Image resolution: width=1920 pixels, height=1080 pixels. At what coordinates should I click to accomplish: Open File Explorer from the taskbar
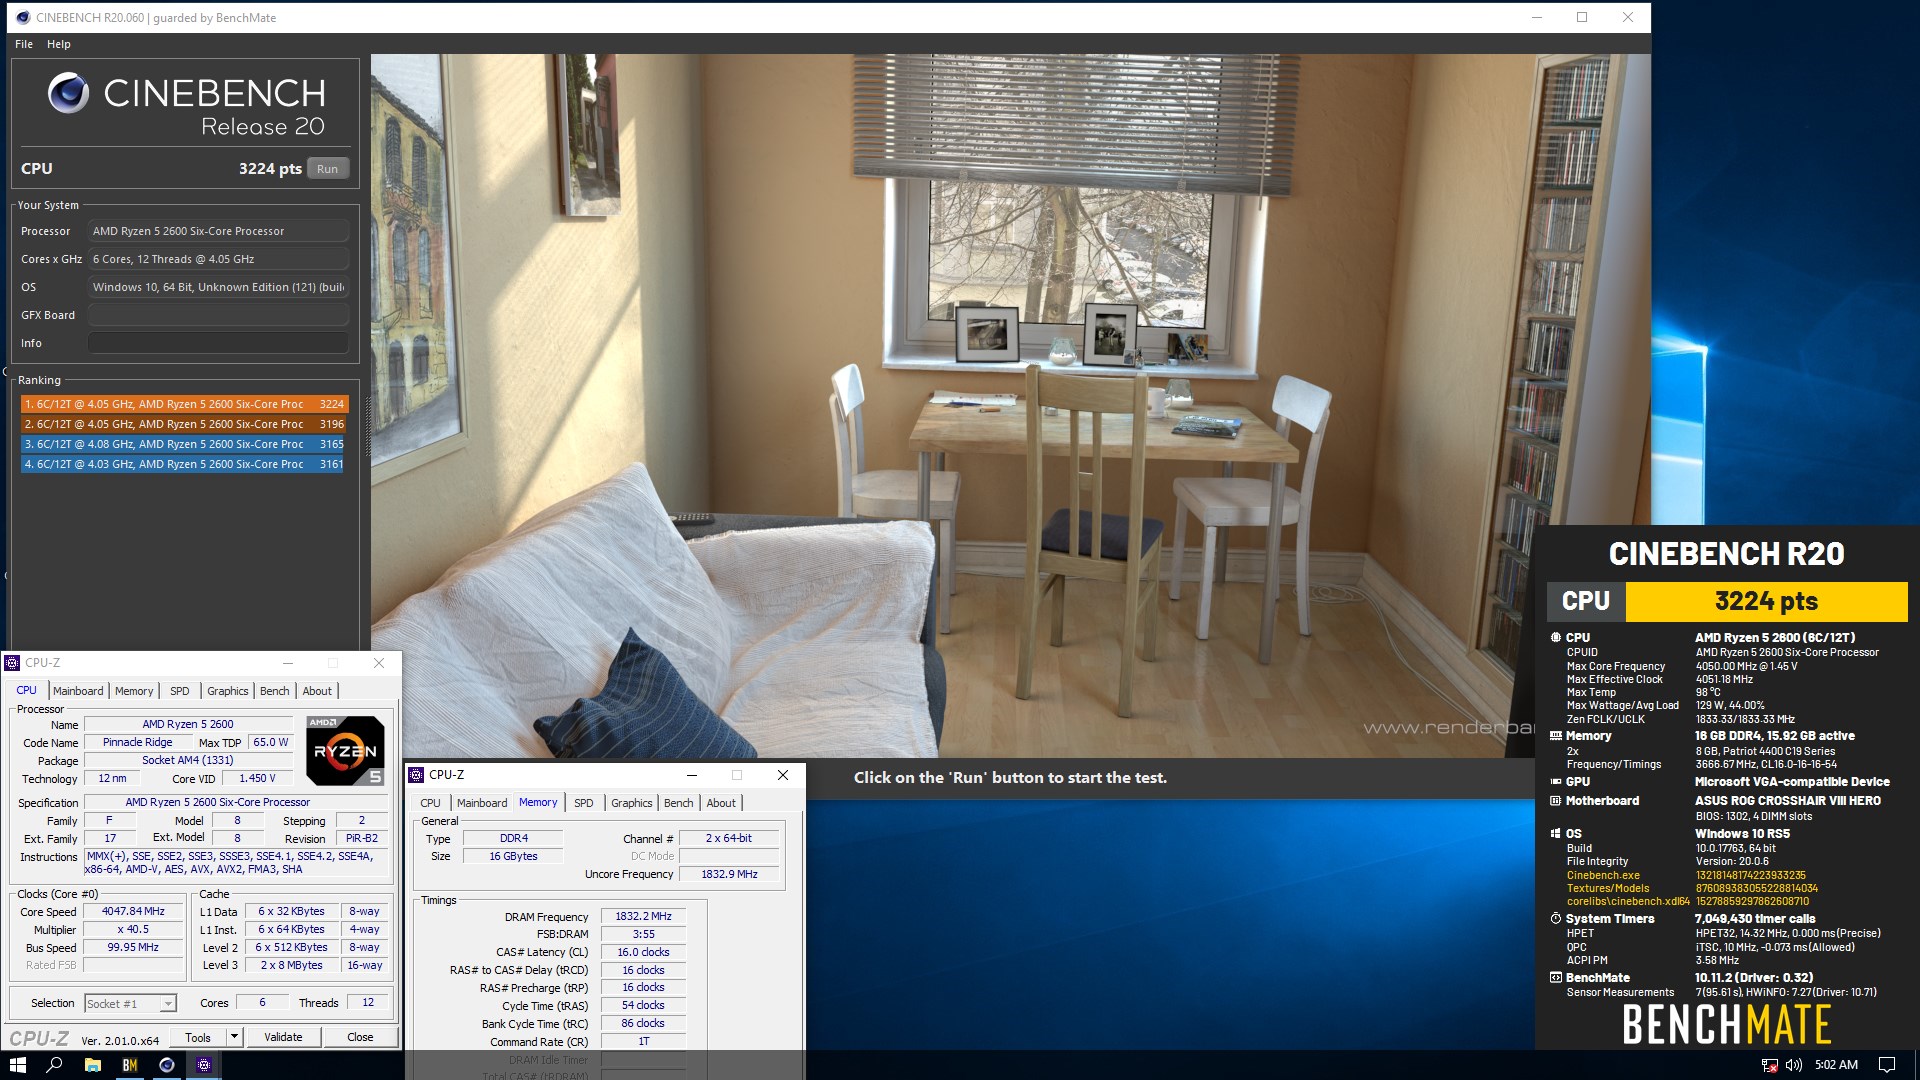coord(92,1065)
